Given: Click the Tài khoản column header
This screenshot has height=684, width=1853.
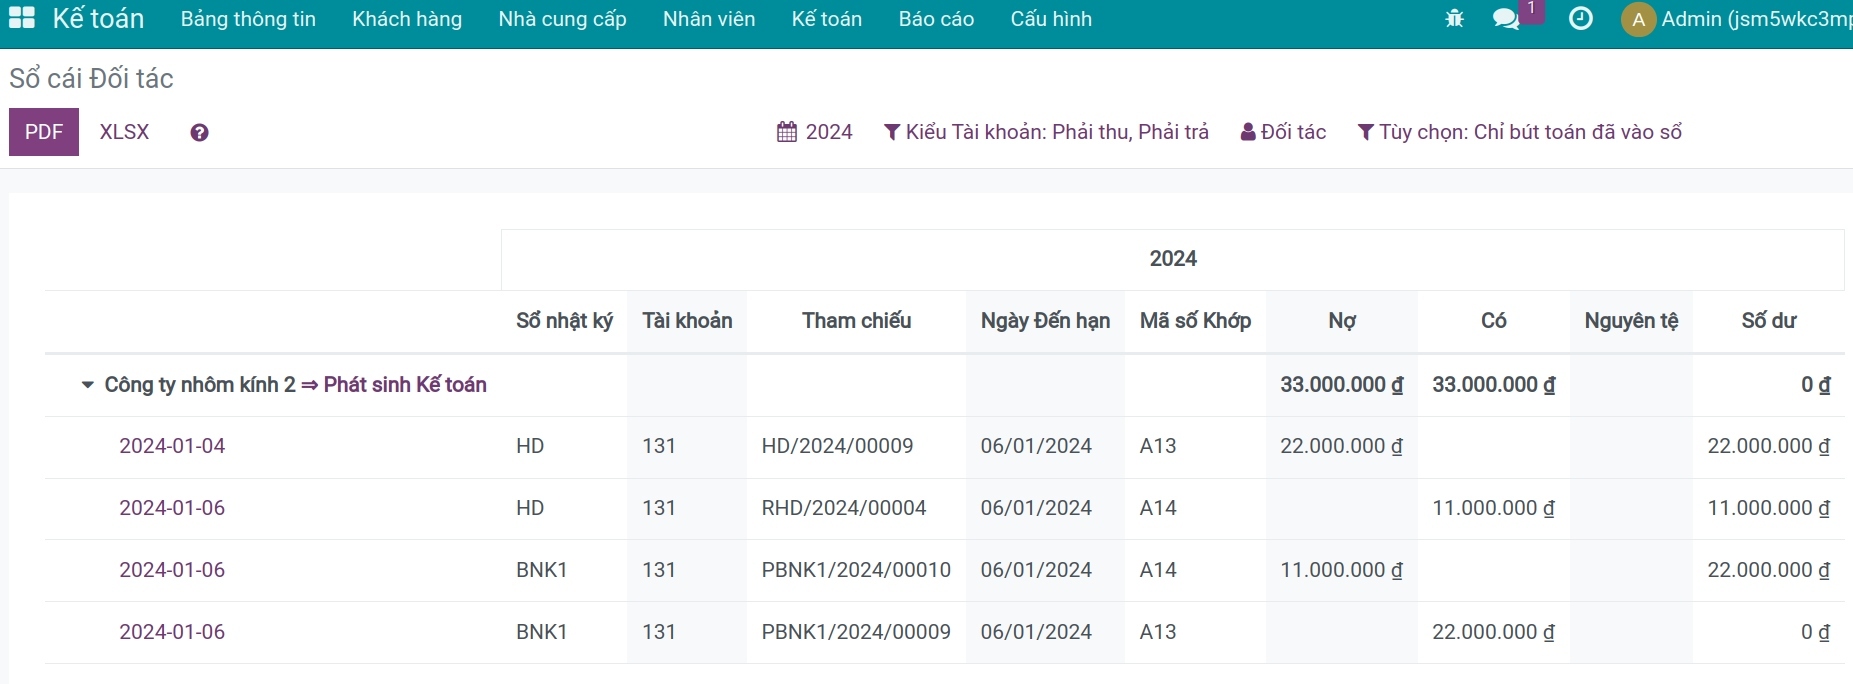Looking at the screenshot, I should [687, 321].
